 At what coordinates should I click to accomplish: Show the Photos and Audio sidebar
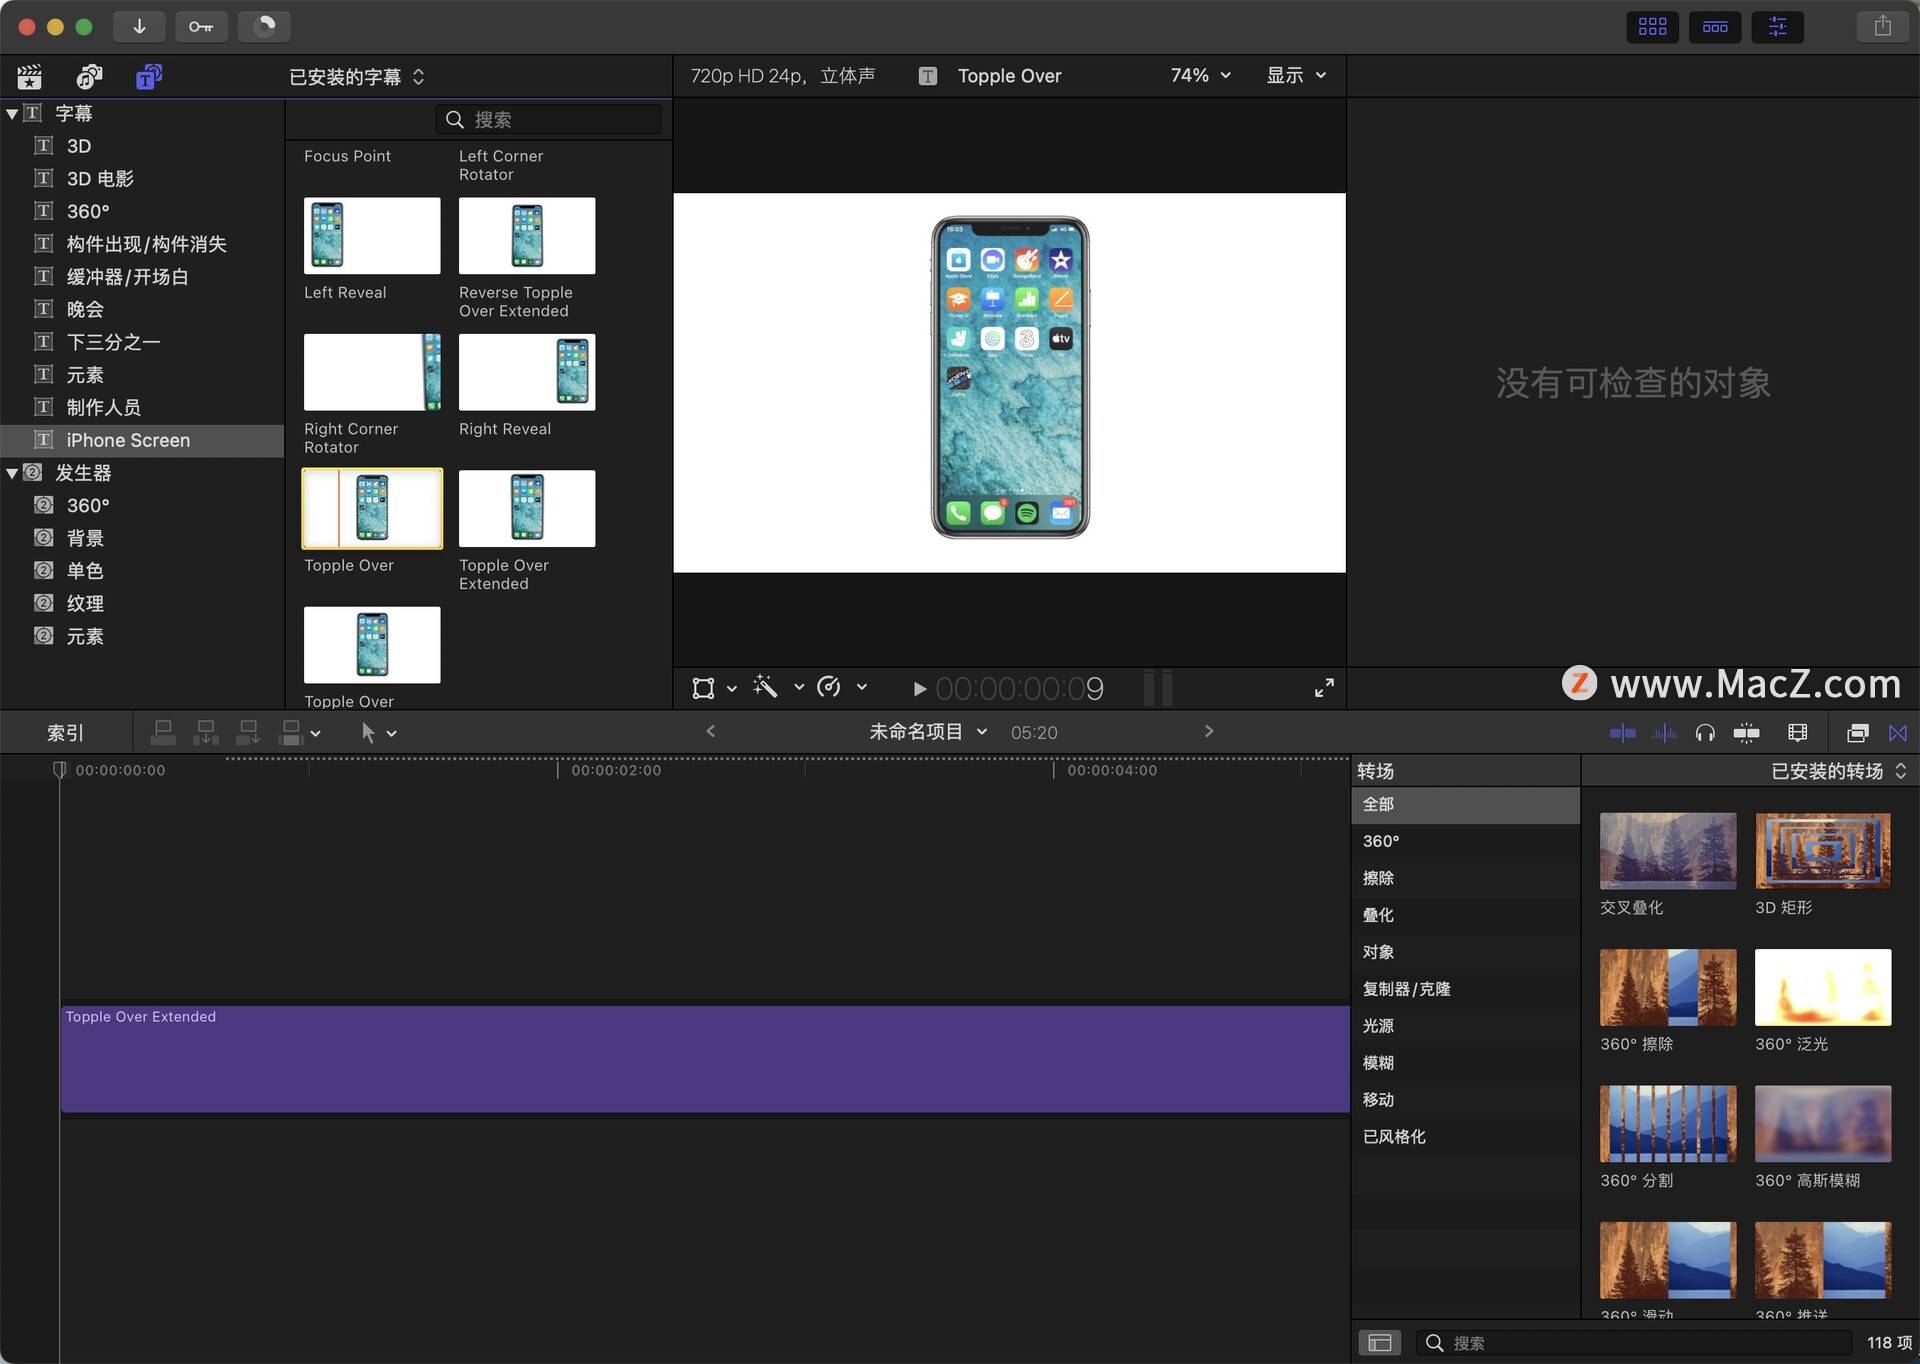[90, 76]
